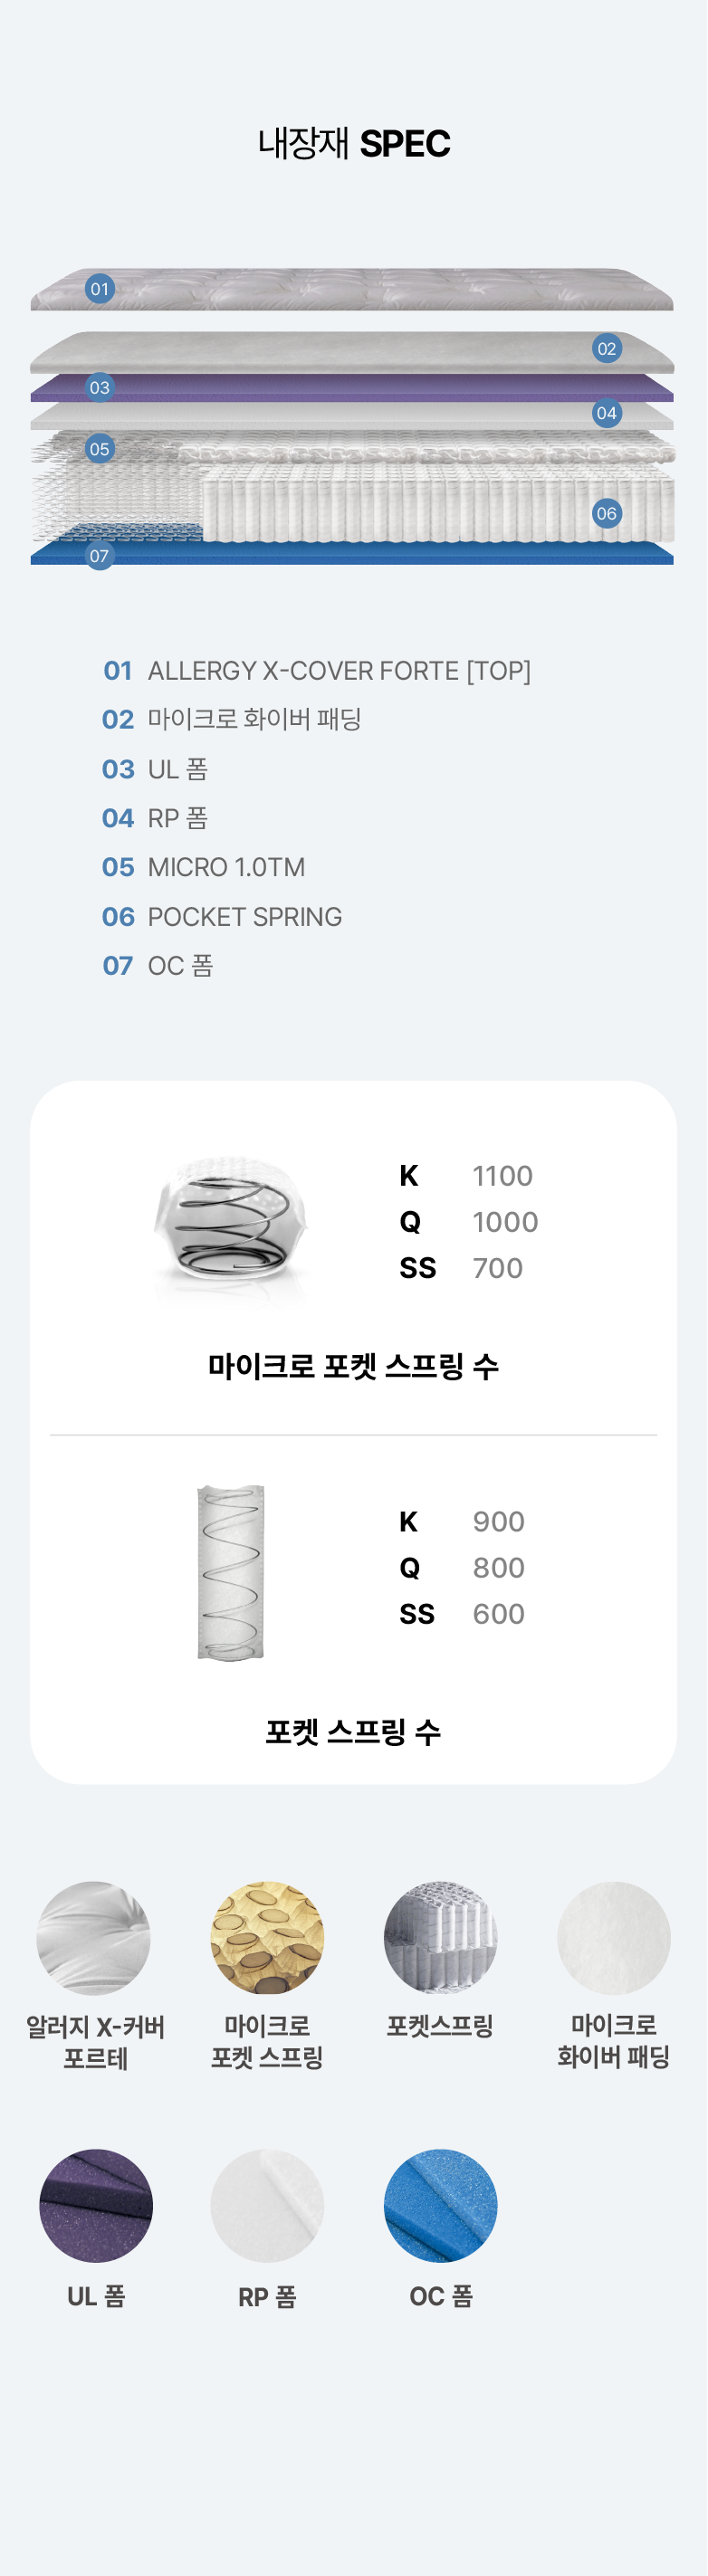The height and width of the screenshot is (2576, 708).
Task: Click the purple UL 폼 swatch
Action: (x=96, y=2205)
